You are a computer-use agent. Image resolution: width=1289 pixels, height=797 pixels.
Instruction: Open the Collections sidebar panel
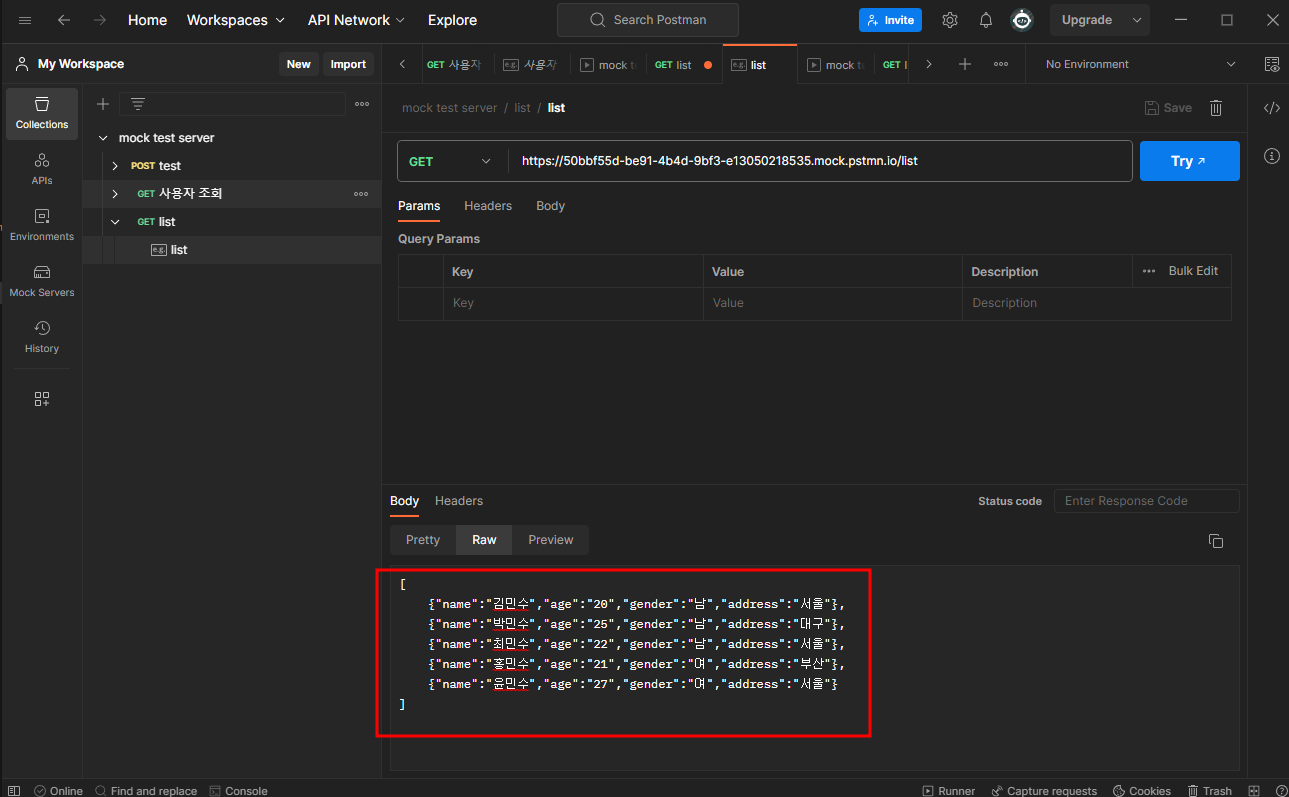(x=41, y=113)
